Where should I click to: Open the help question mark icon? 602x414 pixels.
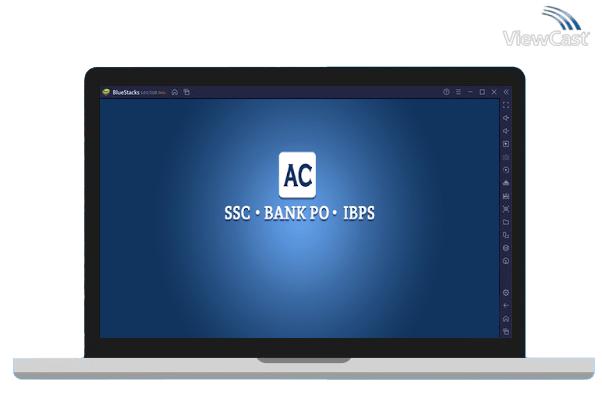pos(446,92)
